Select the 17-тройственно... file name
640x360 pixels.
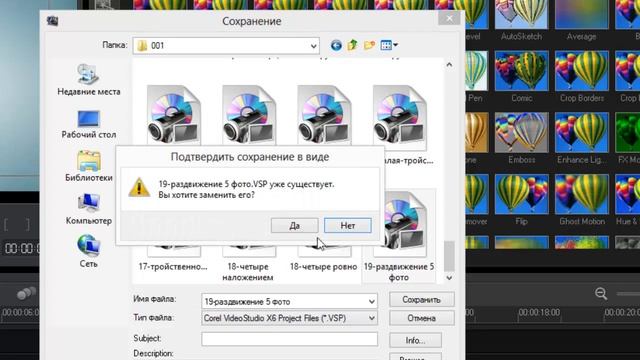173,267
